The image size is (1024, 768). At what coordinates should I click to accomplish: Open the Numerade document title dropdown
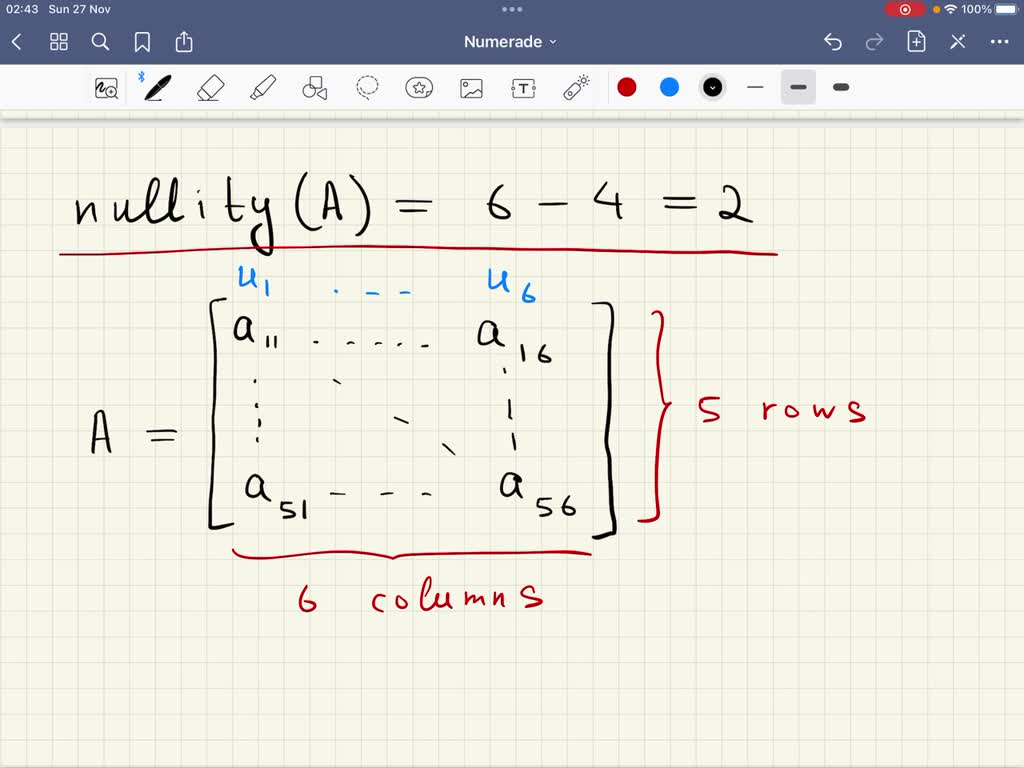click(511, 42)
